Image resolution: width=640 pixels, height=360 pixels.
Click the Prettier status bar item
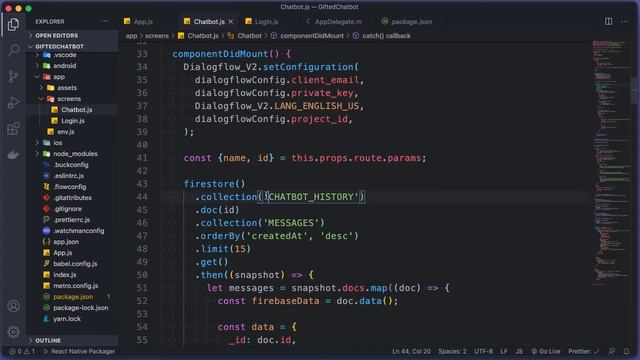pyautogui.click(x=584, y=351)
